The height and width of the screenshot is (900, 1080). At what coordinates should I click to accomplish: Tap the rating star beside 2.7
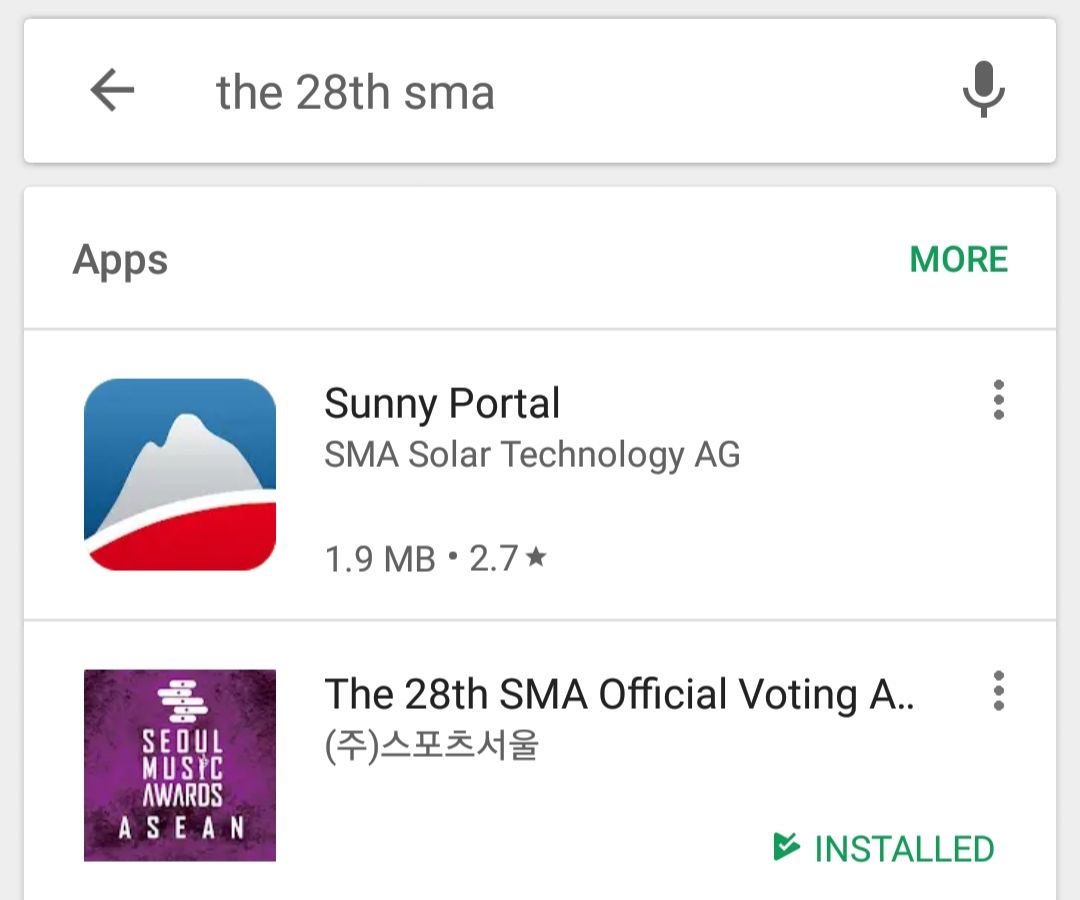pos(536,558)
